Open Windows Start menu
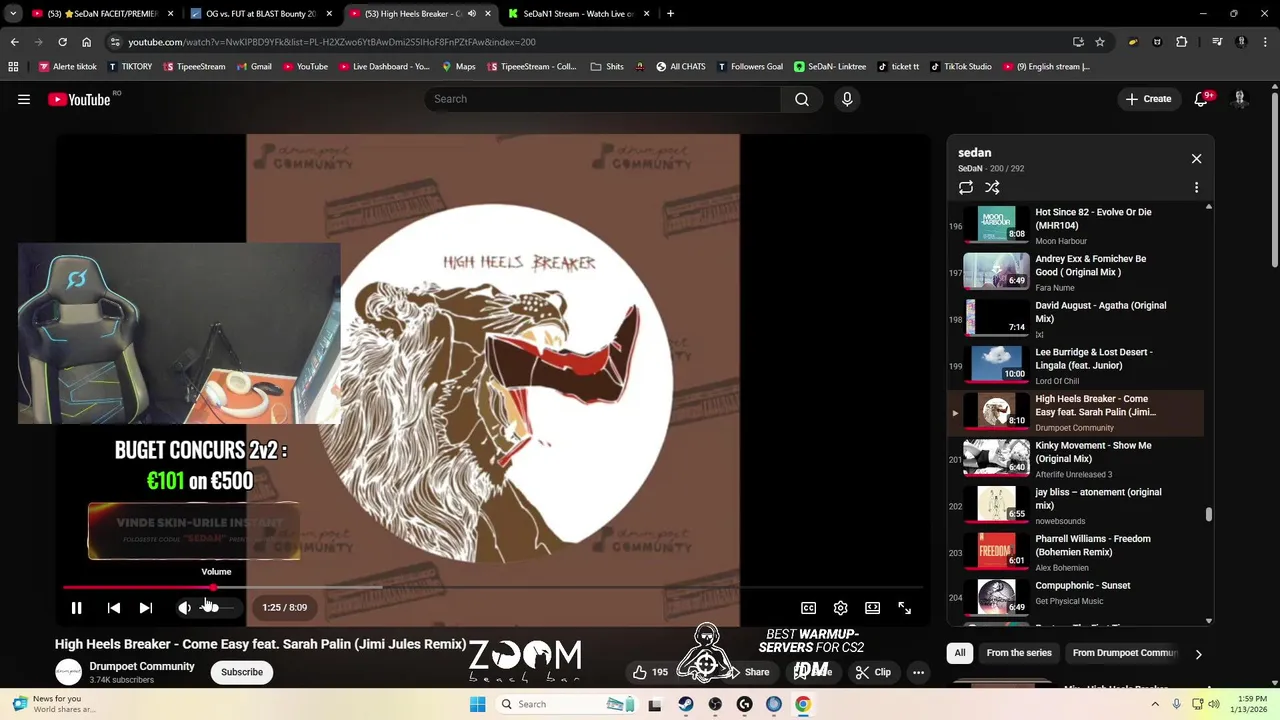Image resolution: width=1280 pixels, height=720 pixels. [478, 704]
